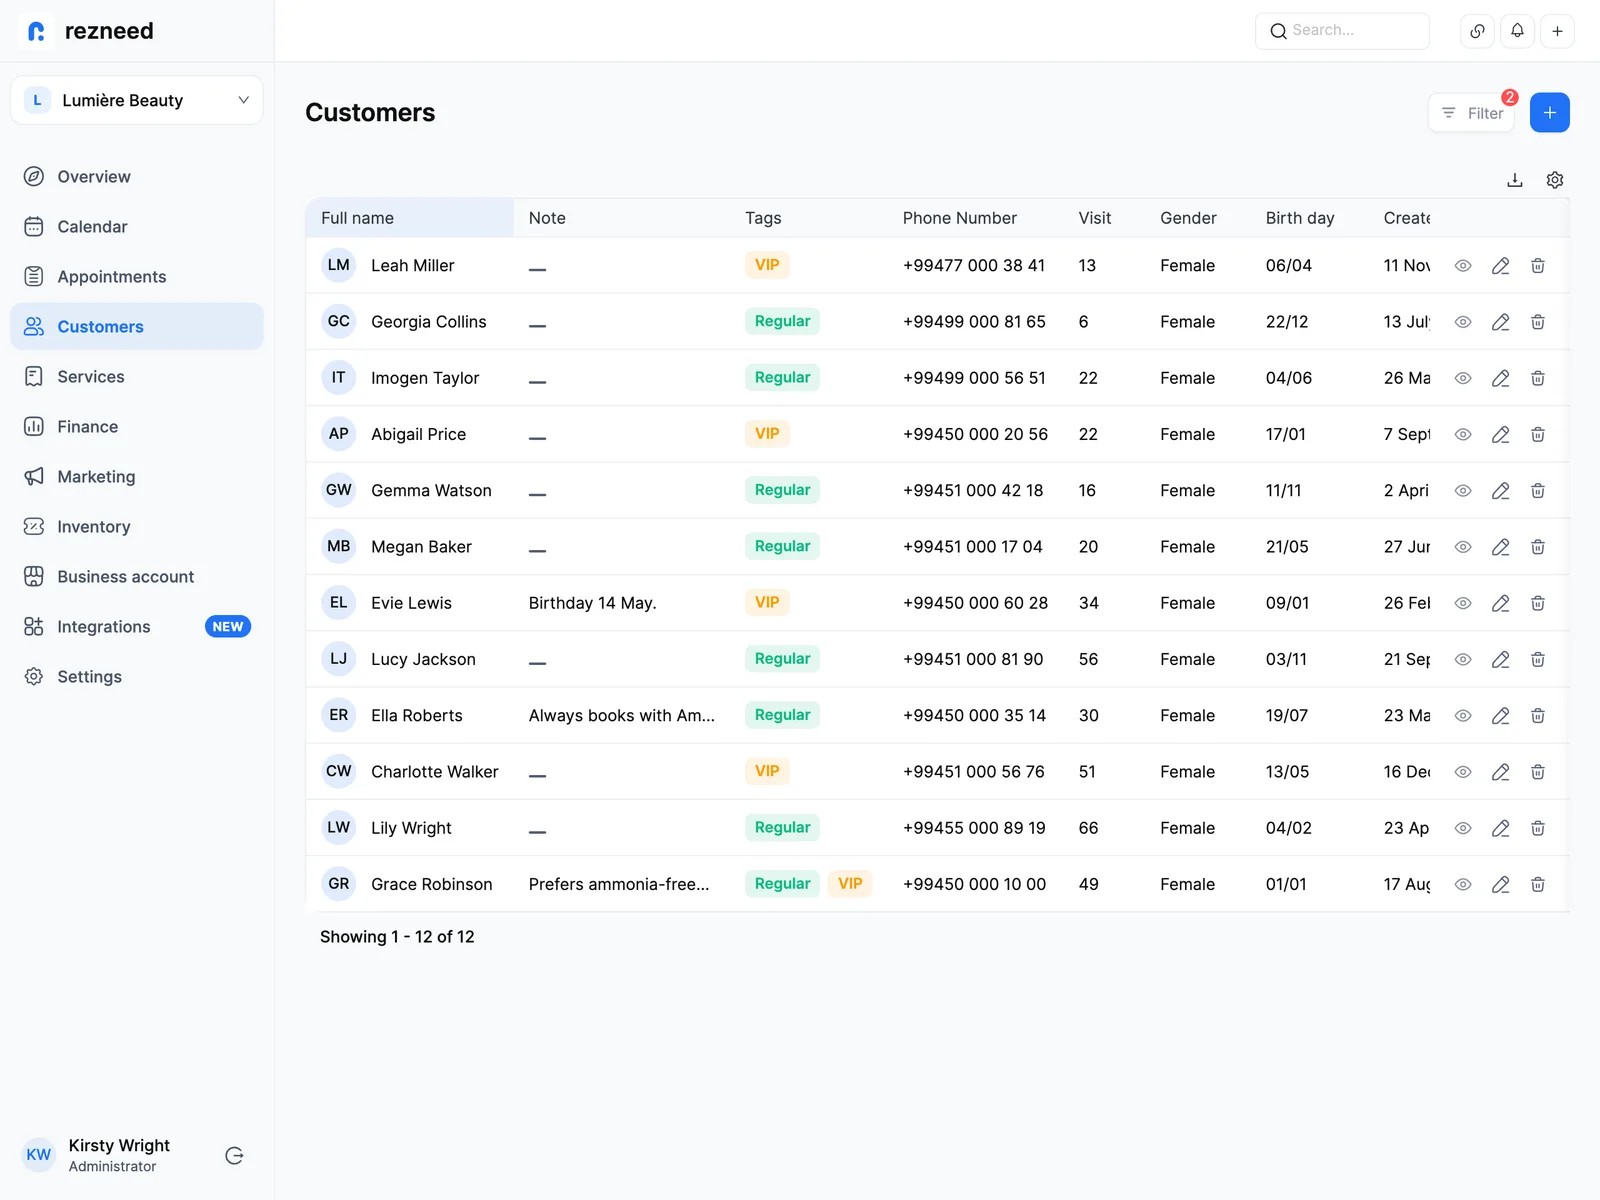This screenshot has height=1200, width=1600.
Task: View Gemma Watson with eye icon
Action: point(1463,491)
